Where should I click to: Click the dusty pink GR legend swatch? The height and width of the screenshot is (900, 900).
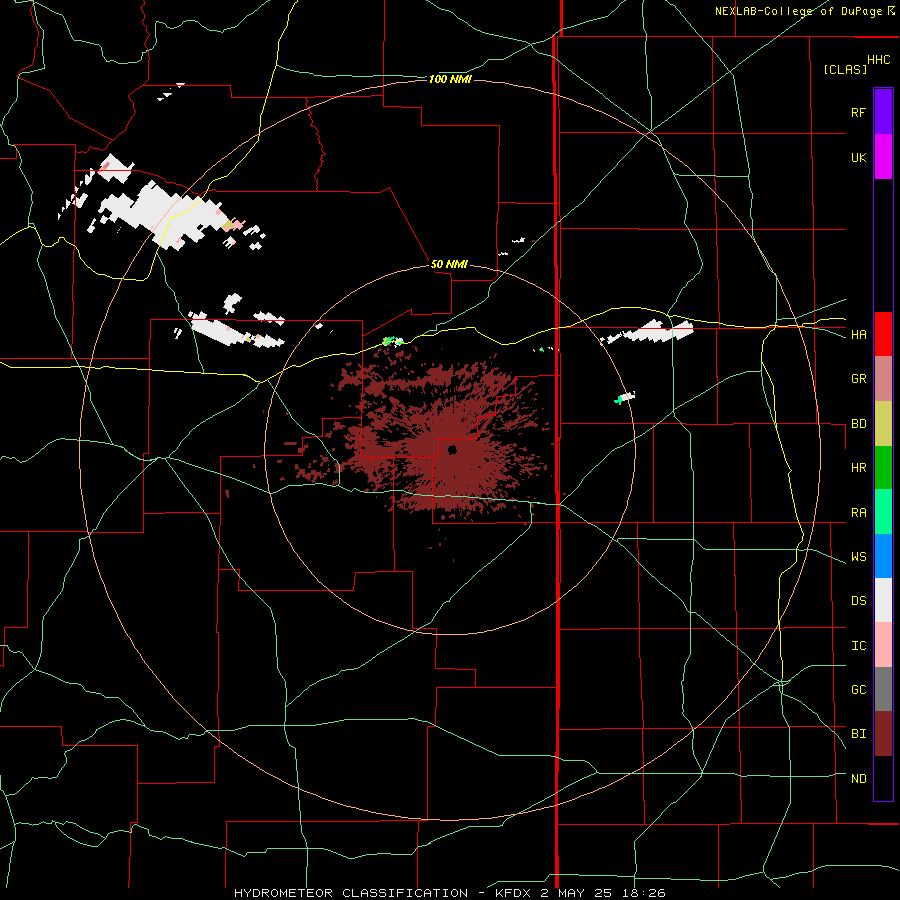(883, 379)
